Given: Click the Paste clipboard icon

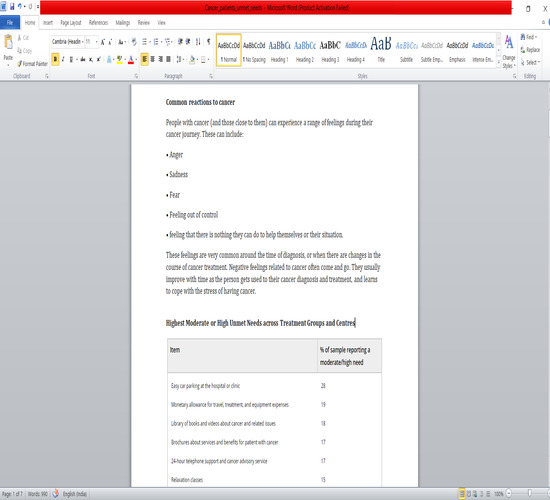Looking at the screenshot, I should pyautogui.click(x=8, y=42).
